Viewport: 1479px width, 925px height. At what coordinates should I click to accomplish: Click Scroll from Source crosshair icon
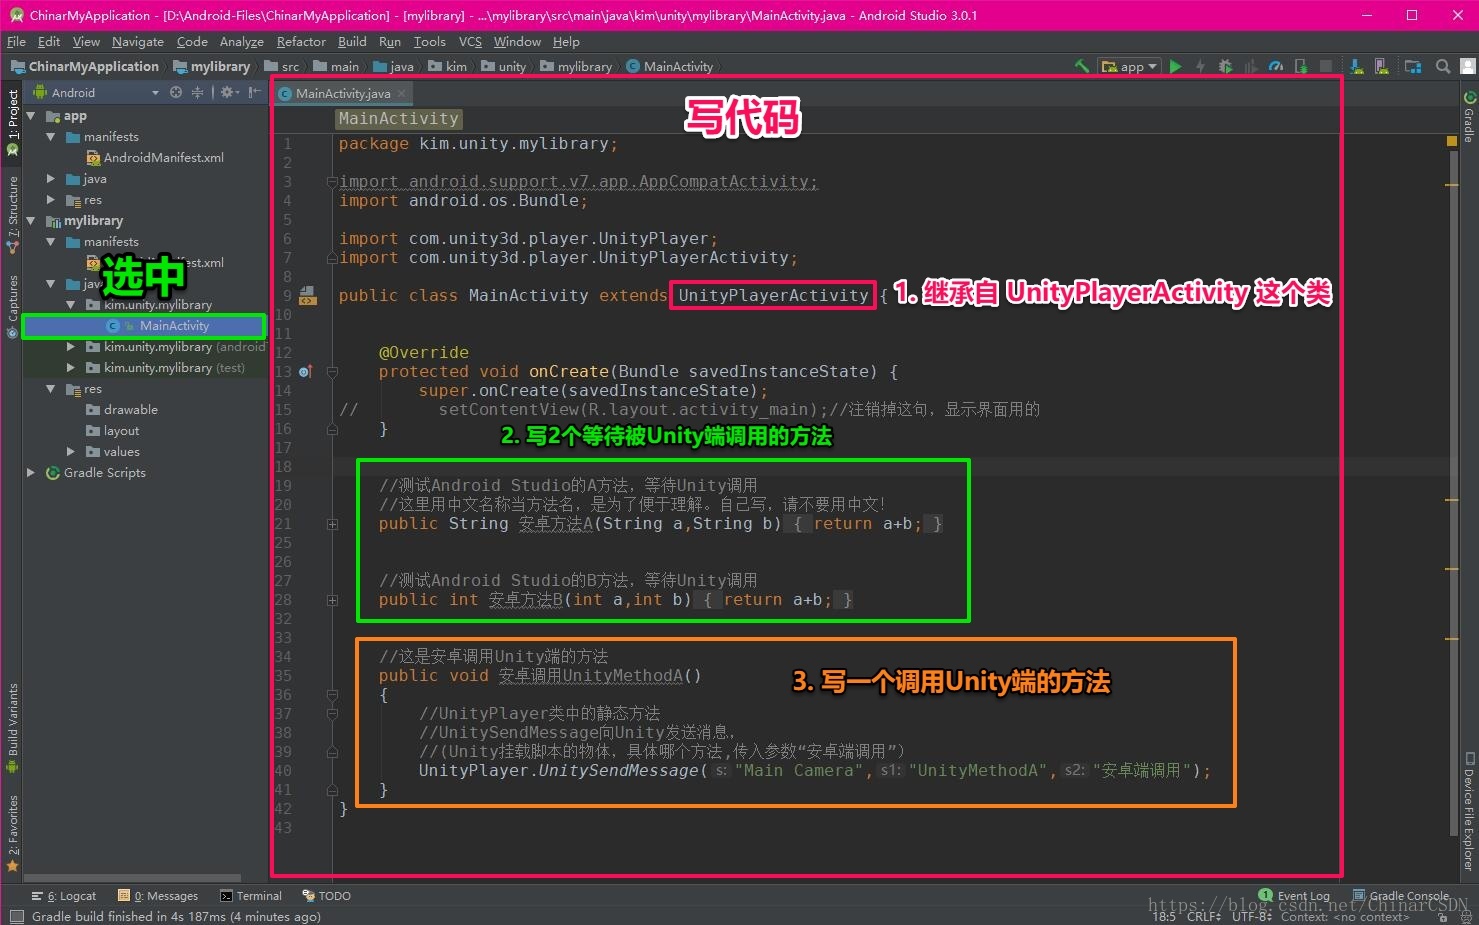[x=176, y=92]
